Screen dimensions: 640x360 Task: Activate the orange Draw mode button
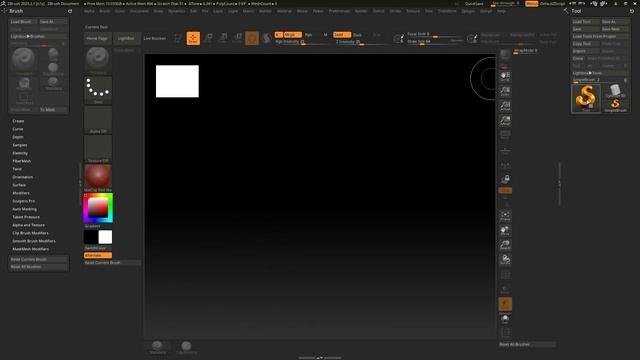click(193, 38)
